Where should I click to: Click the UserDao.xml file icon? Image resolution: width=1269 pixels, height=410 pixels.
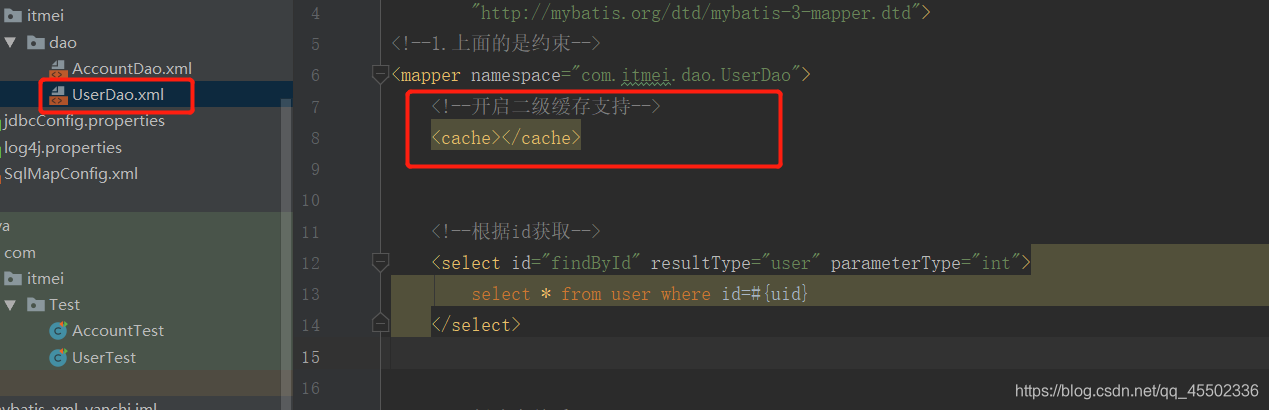pyautogui.click(x=58, y=96)
